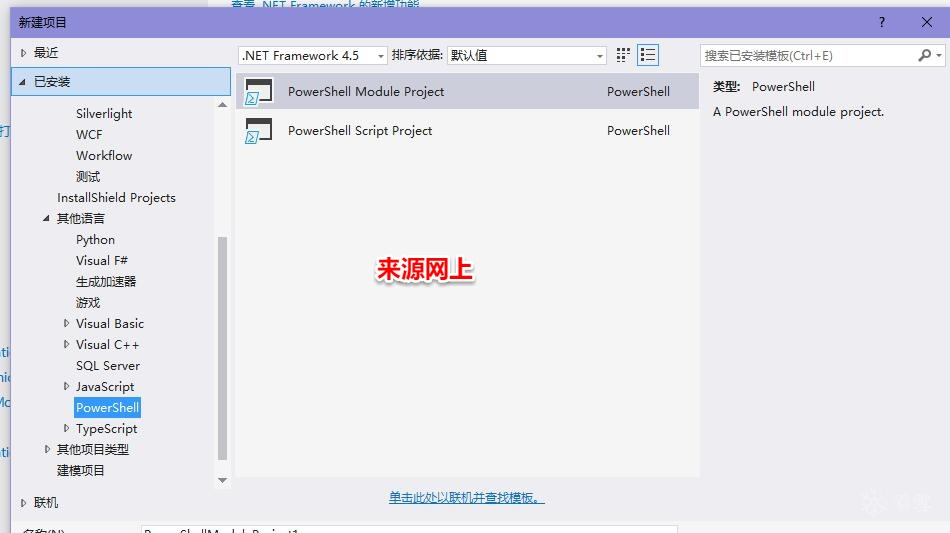Click the tree scrollbar up arrow
Image resolution: width=950 pixels, height=533 pixels.
[222, 105]
